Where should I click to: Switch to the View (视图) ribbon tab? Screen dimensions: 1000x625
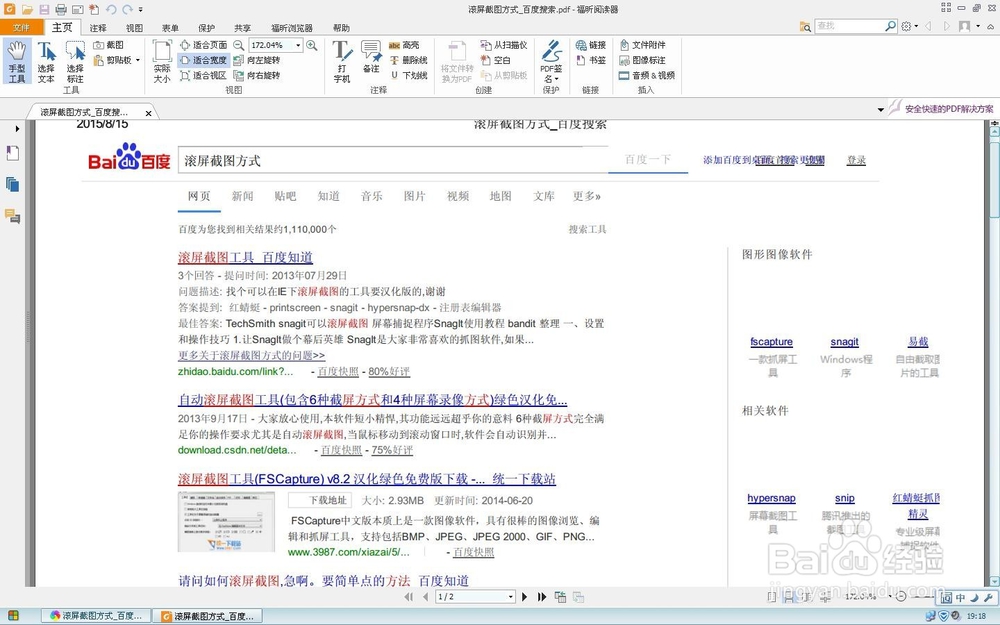coord(135,28)
